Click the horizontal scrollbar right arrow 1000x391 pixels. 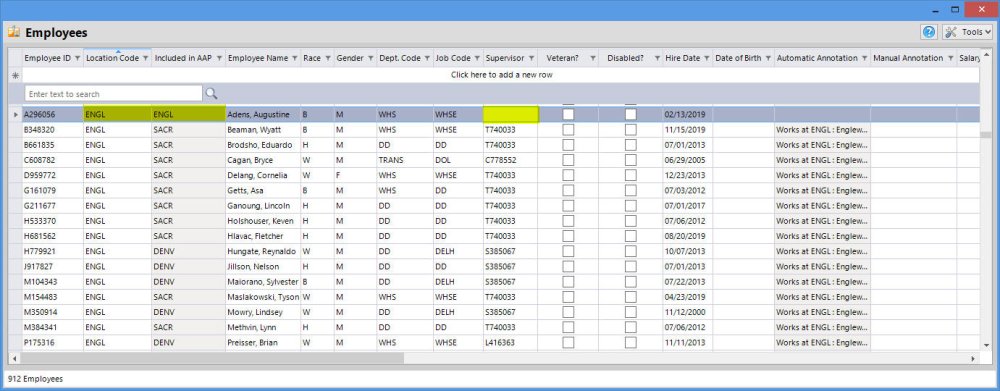pyautogui.click(x=973, y=358)
